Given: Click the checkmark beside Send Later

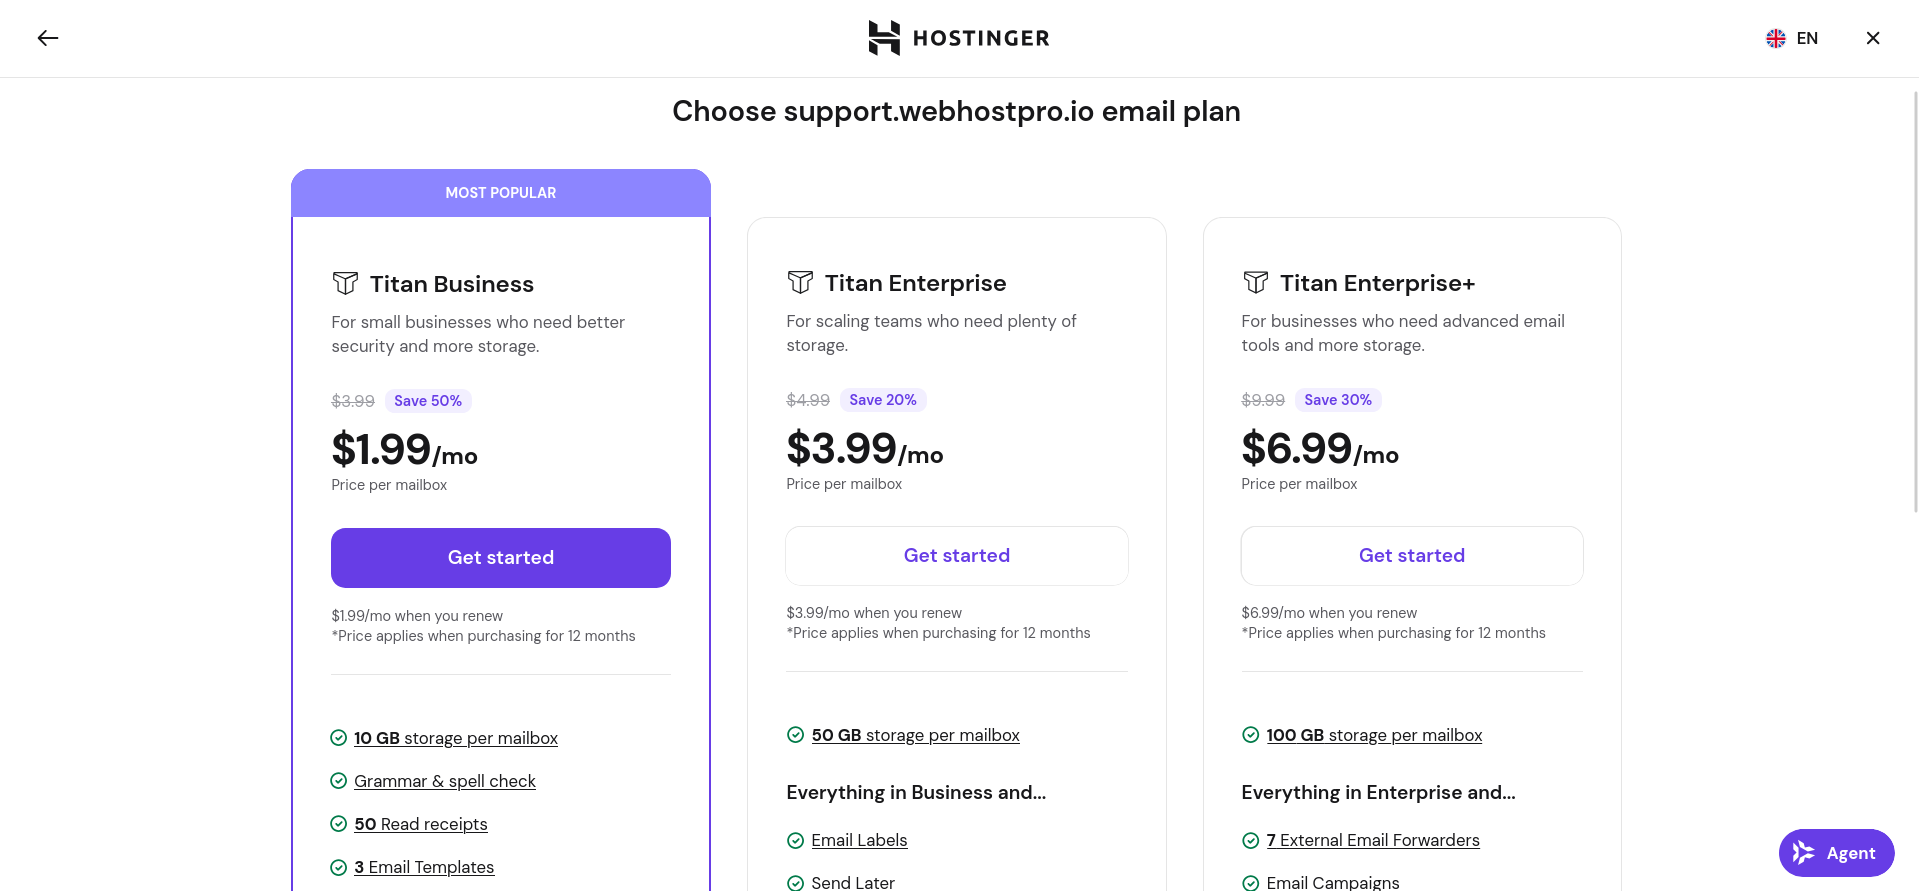Looking at the screenshot, I should click(795, 883).
